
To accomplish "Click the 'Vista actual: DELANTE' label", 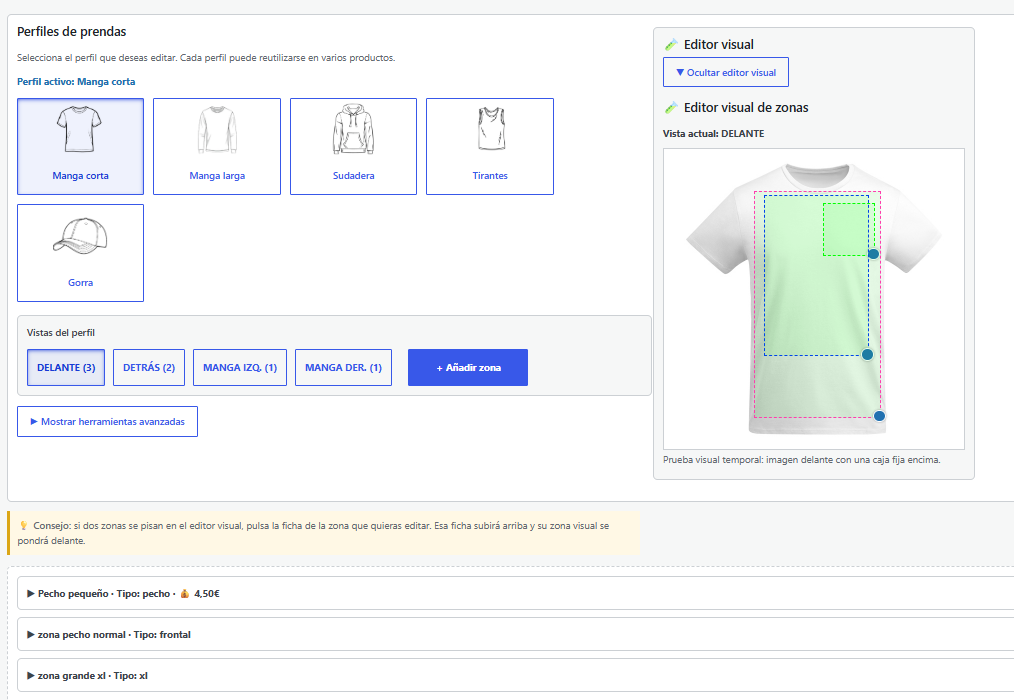I will 713,133.
